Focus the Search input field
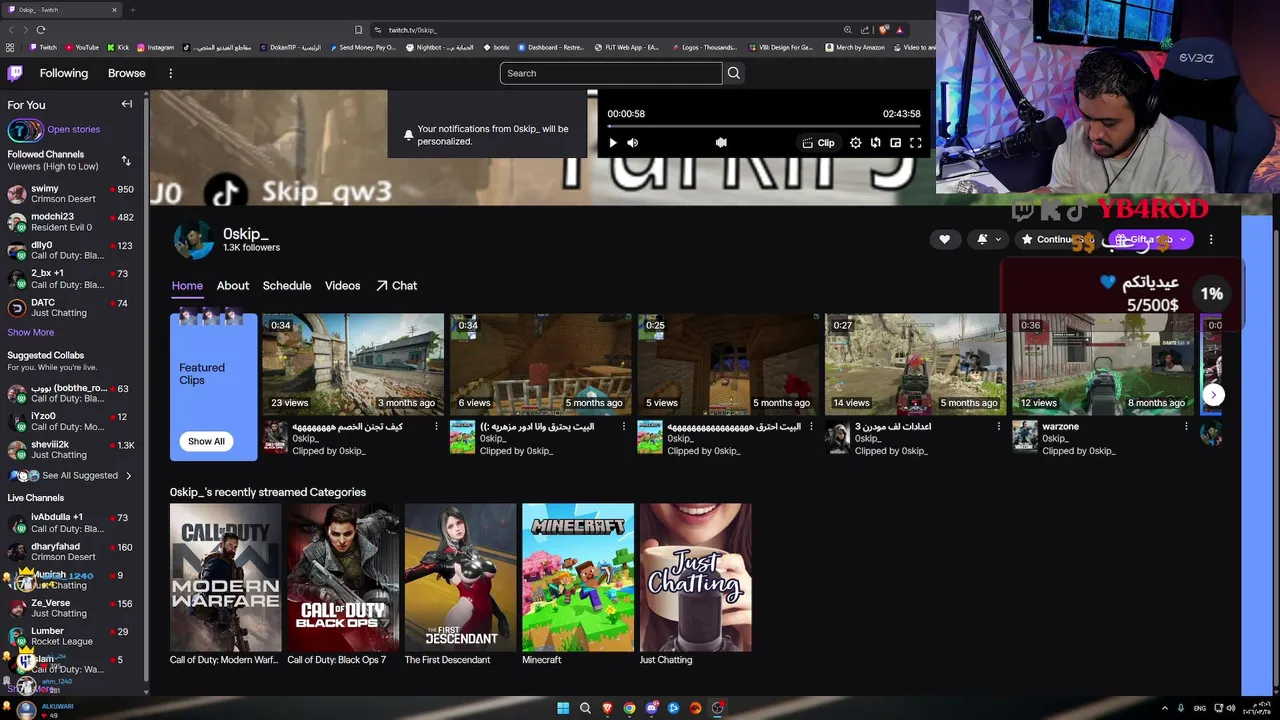Image resolution: width=1280 pixels, height=720 pixels. coord(610,73)
